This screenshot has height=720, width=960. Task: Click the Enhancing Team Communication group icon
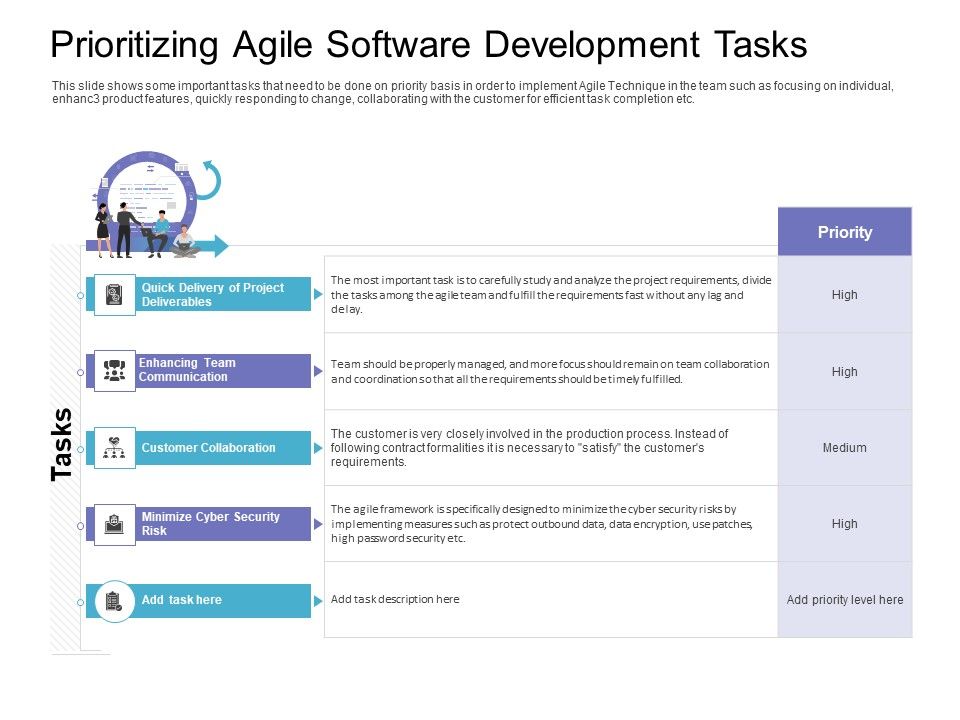click(x=113, y=370)
